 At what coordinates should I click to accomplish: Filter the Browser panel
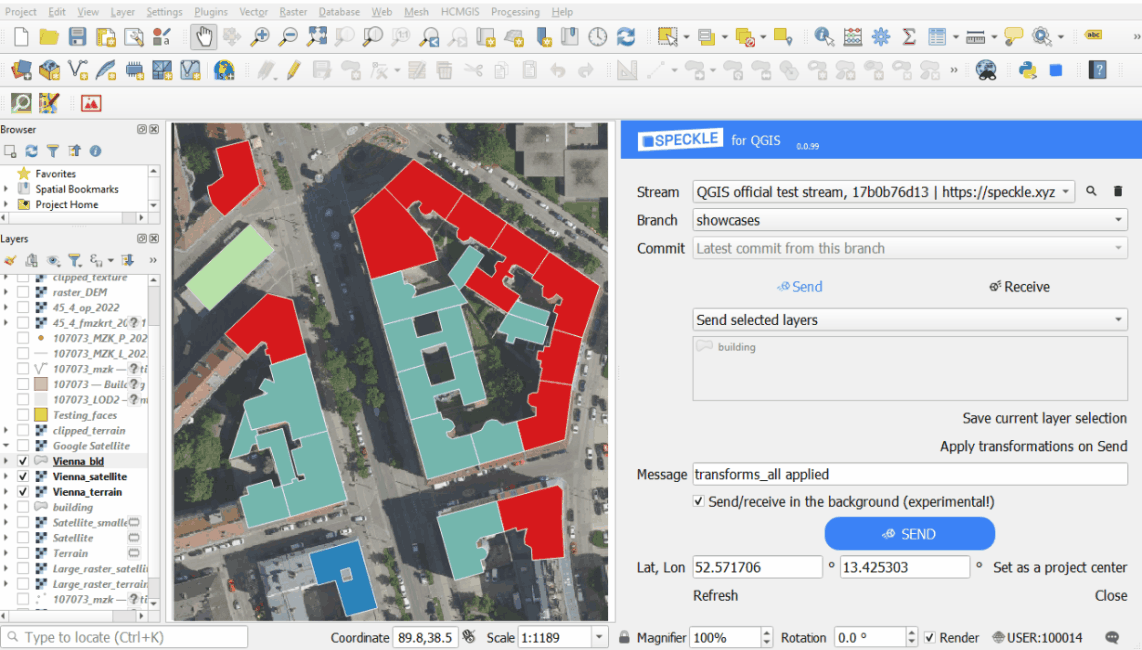[52, 151]
